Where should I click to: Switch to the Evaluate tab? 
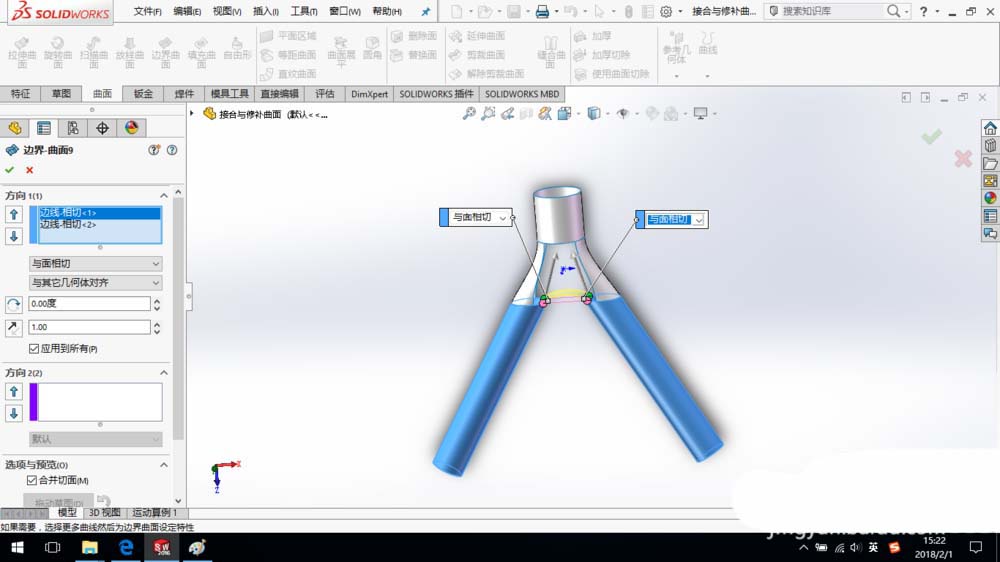coord(325,94)
